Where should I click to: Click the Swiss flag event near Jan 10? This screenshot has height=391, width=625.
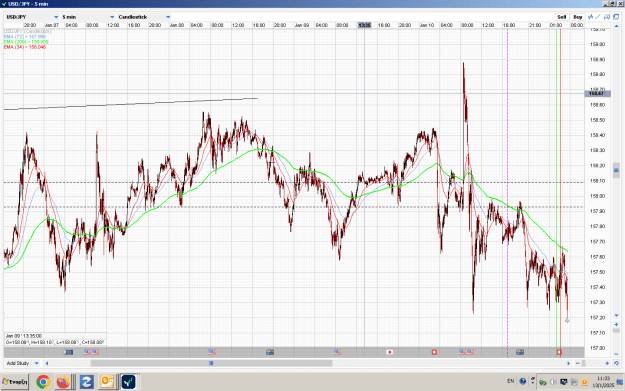[434, 352]
